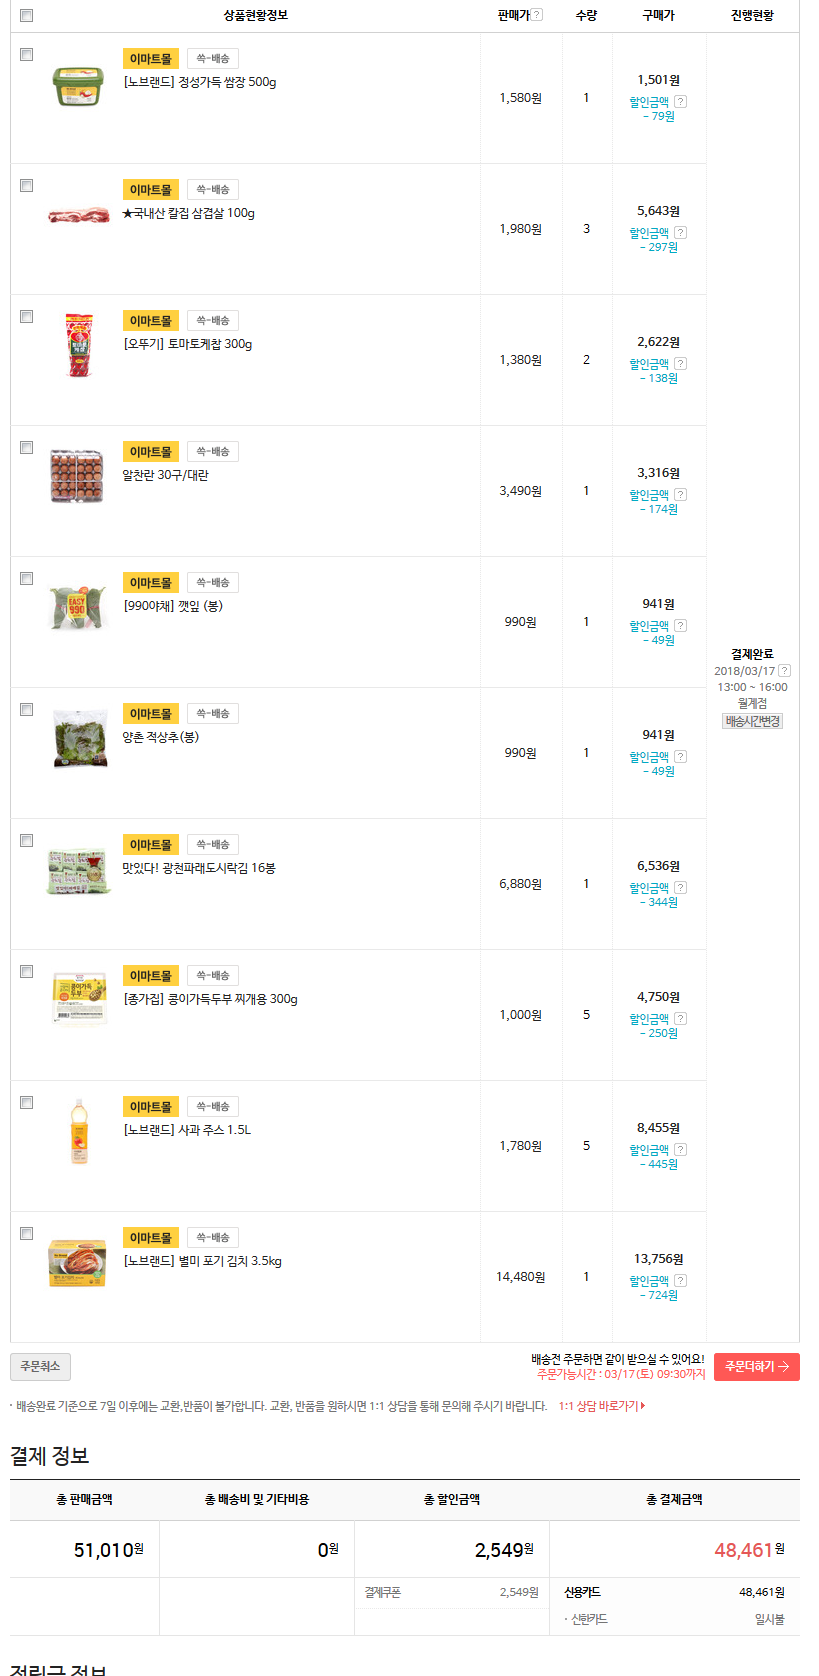The width and height of the screenshot is (819, 1676).
Task: Click the red 주문더하기 button
Action: click(756, 1367)
